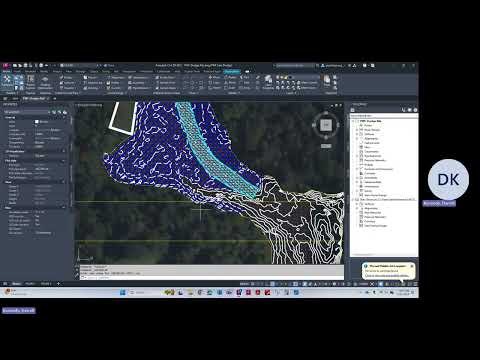
Task: Click the ribbon search input field
Action: pos(294,66)
